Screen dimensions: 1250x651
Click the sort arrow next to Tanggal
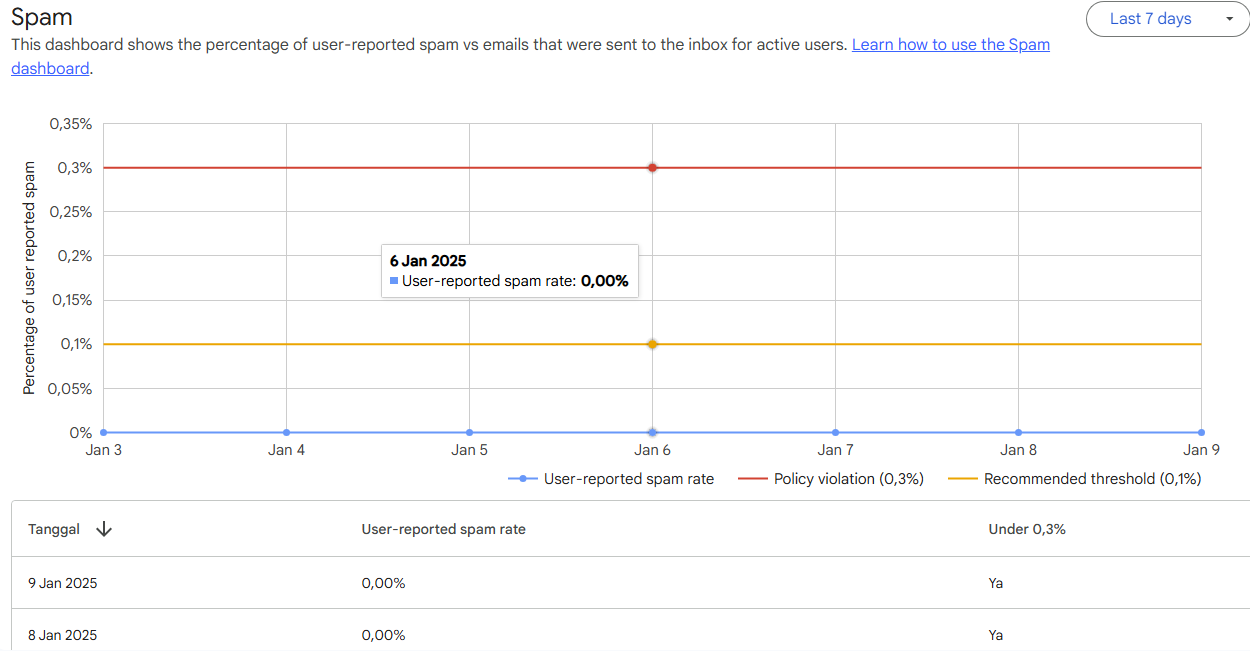click(x=103, y=529)
